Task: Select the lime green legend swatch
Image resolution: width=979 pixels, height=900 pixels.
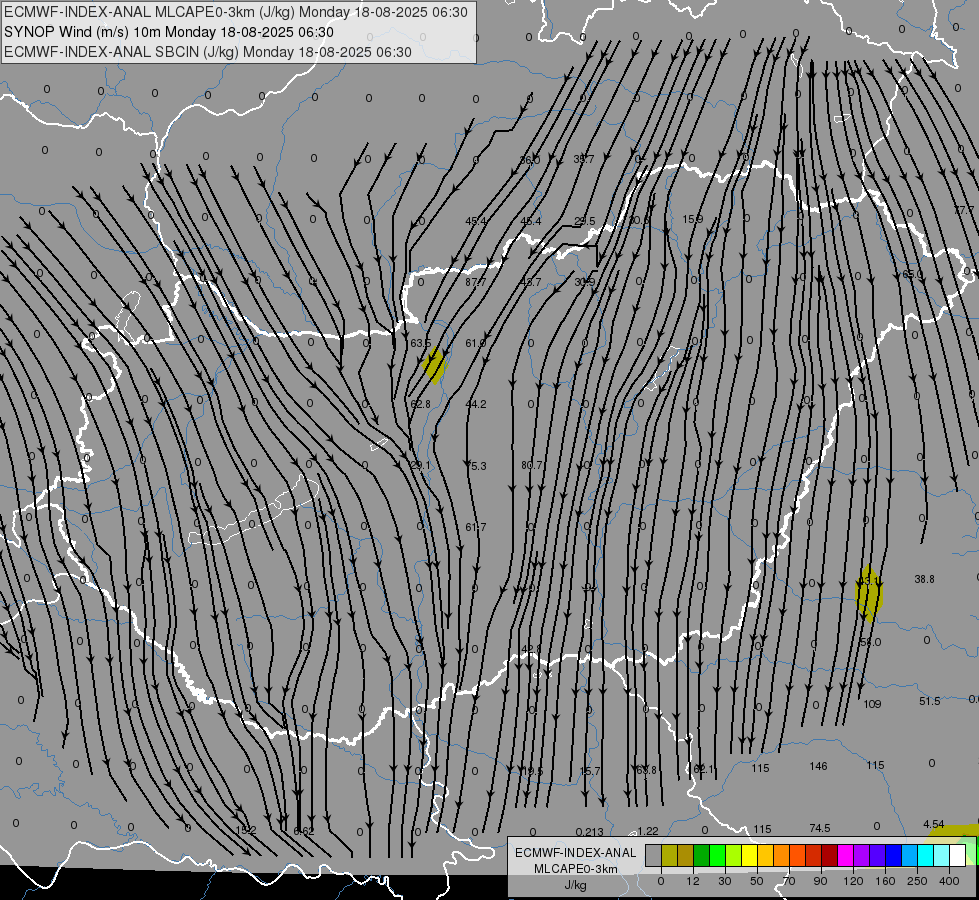Action: point(734,855)
